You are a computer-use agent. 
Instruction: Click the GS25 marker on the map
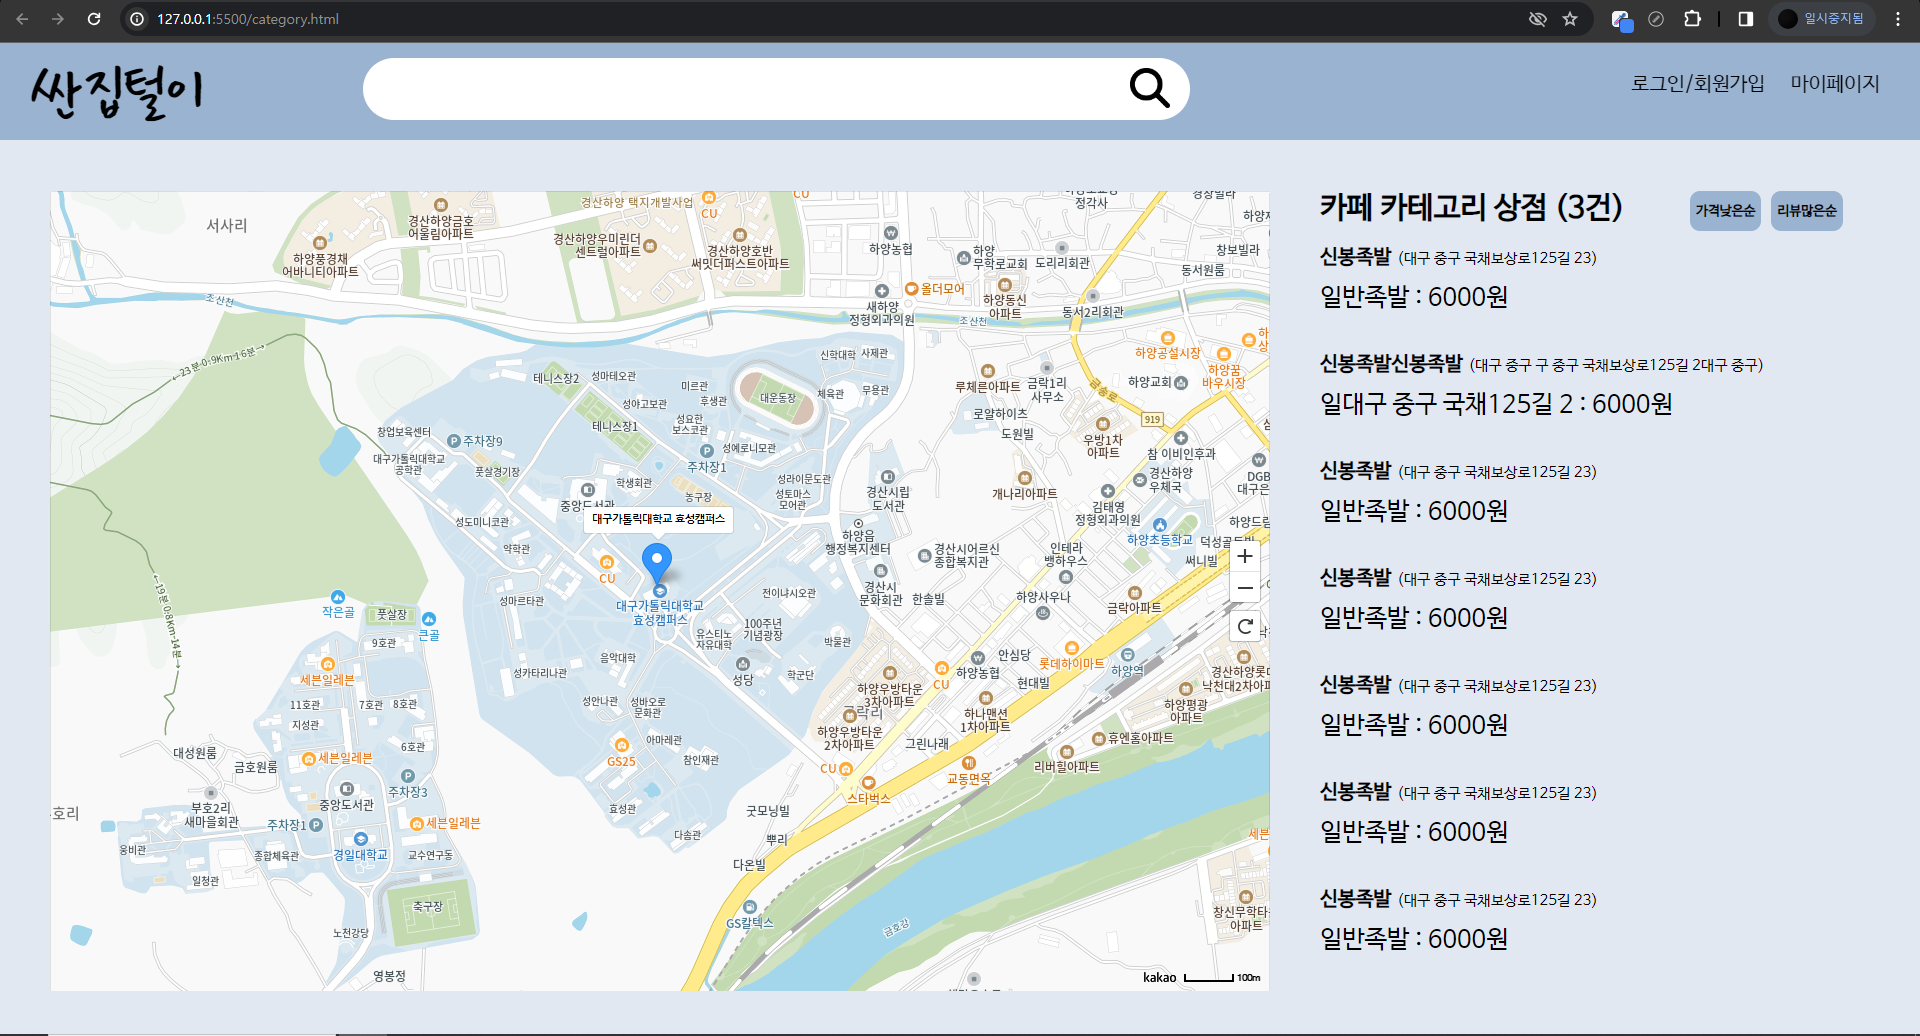click(621, 745)
